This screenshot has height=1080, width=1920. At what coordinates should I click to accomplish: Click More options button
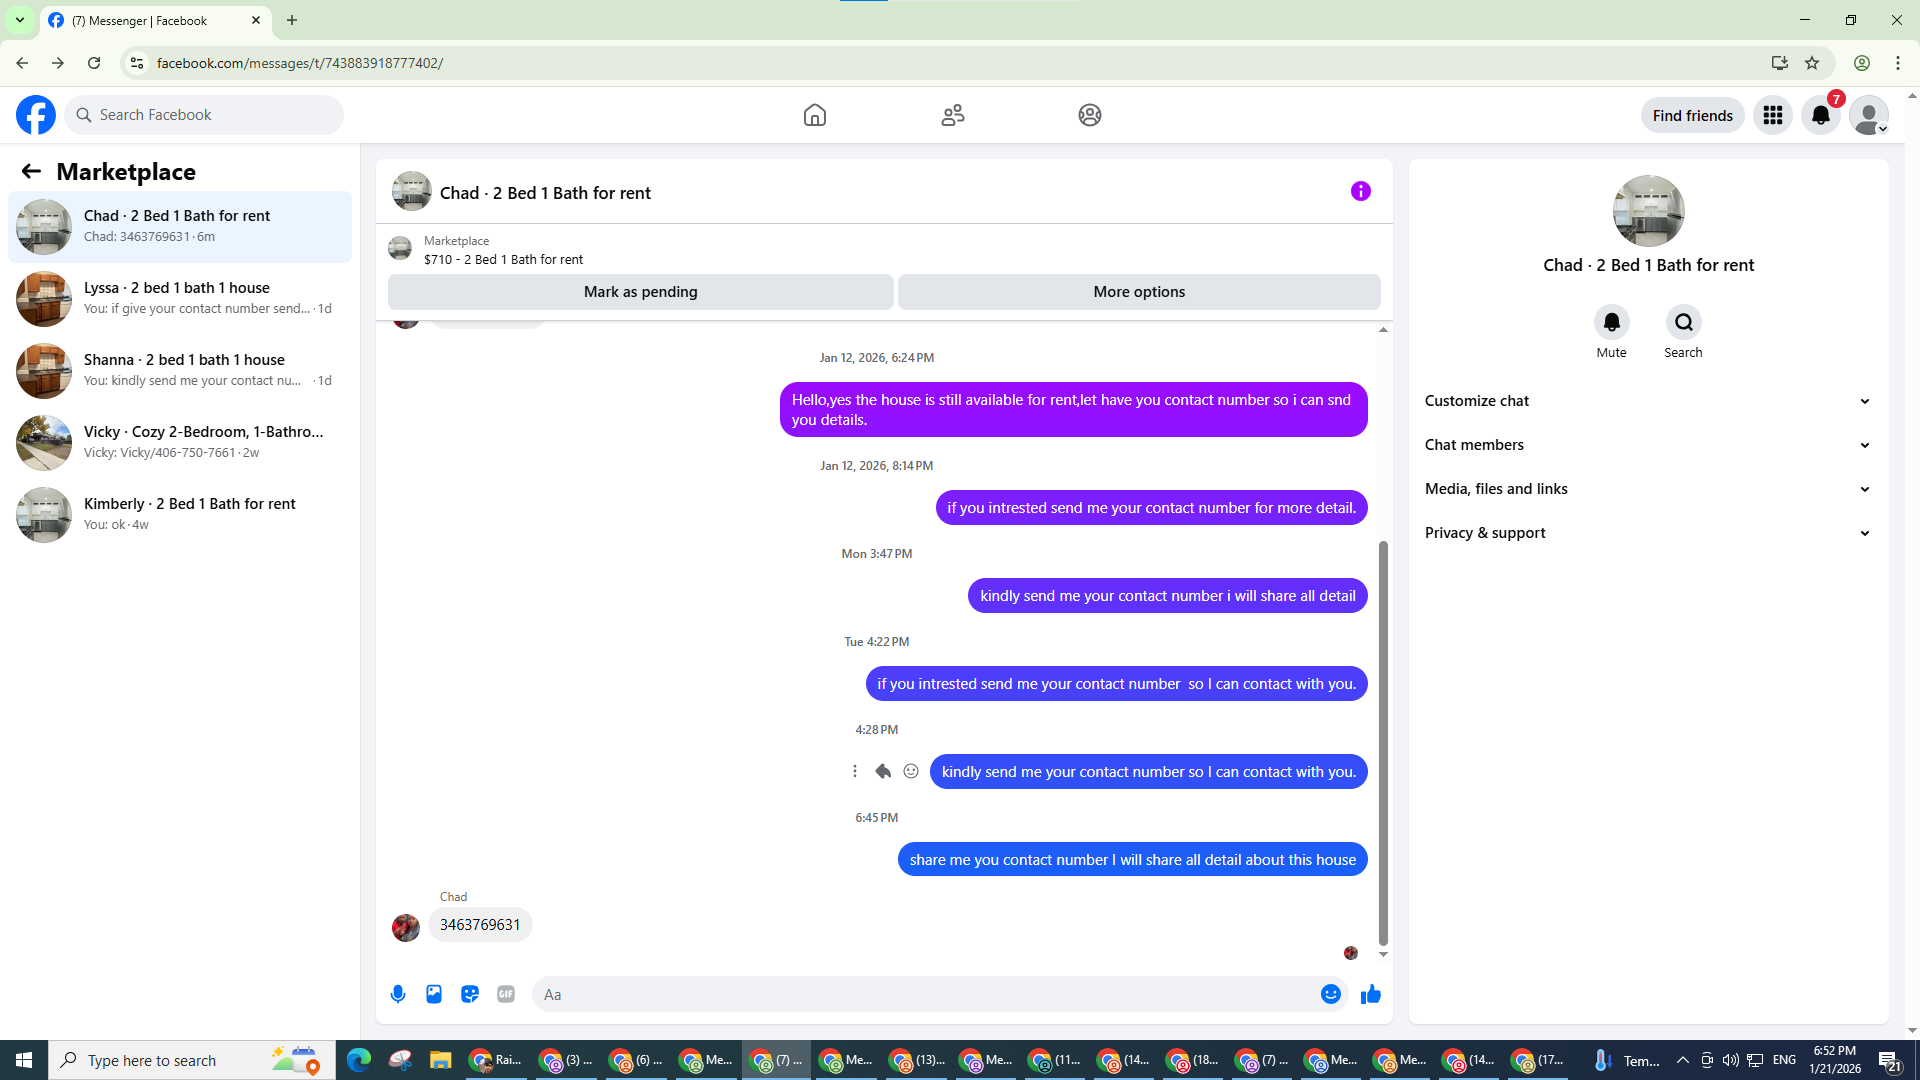pos(1139,292)
